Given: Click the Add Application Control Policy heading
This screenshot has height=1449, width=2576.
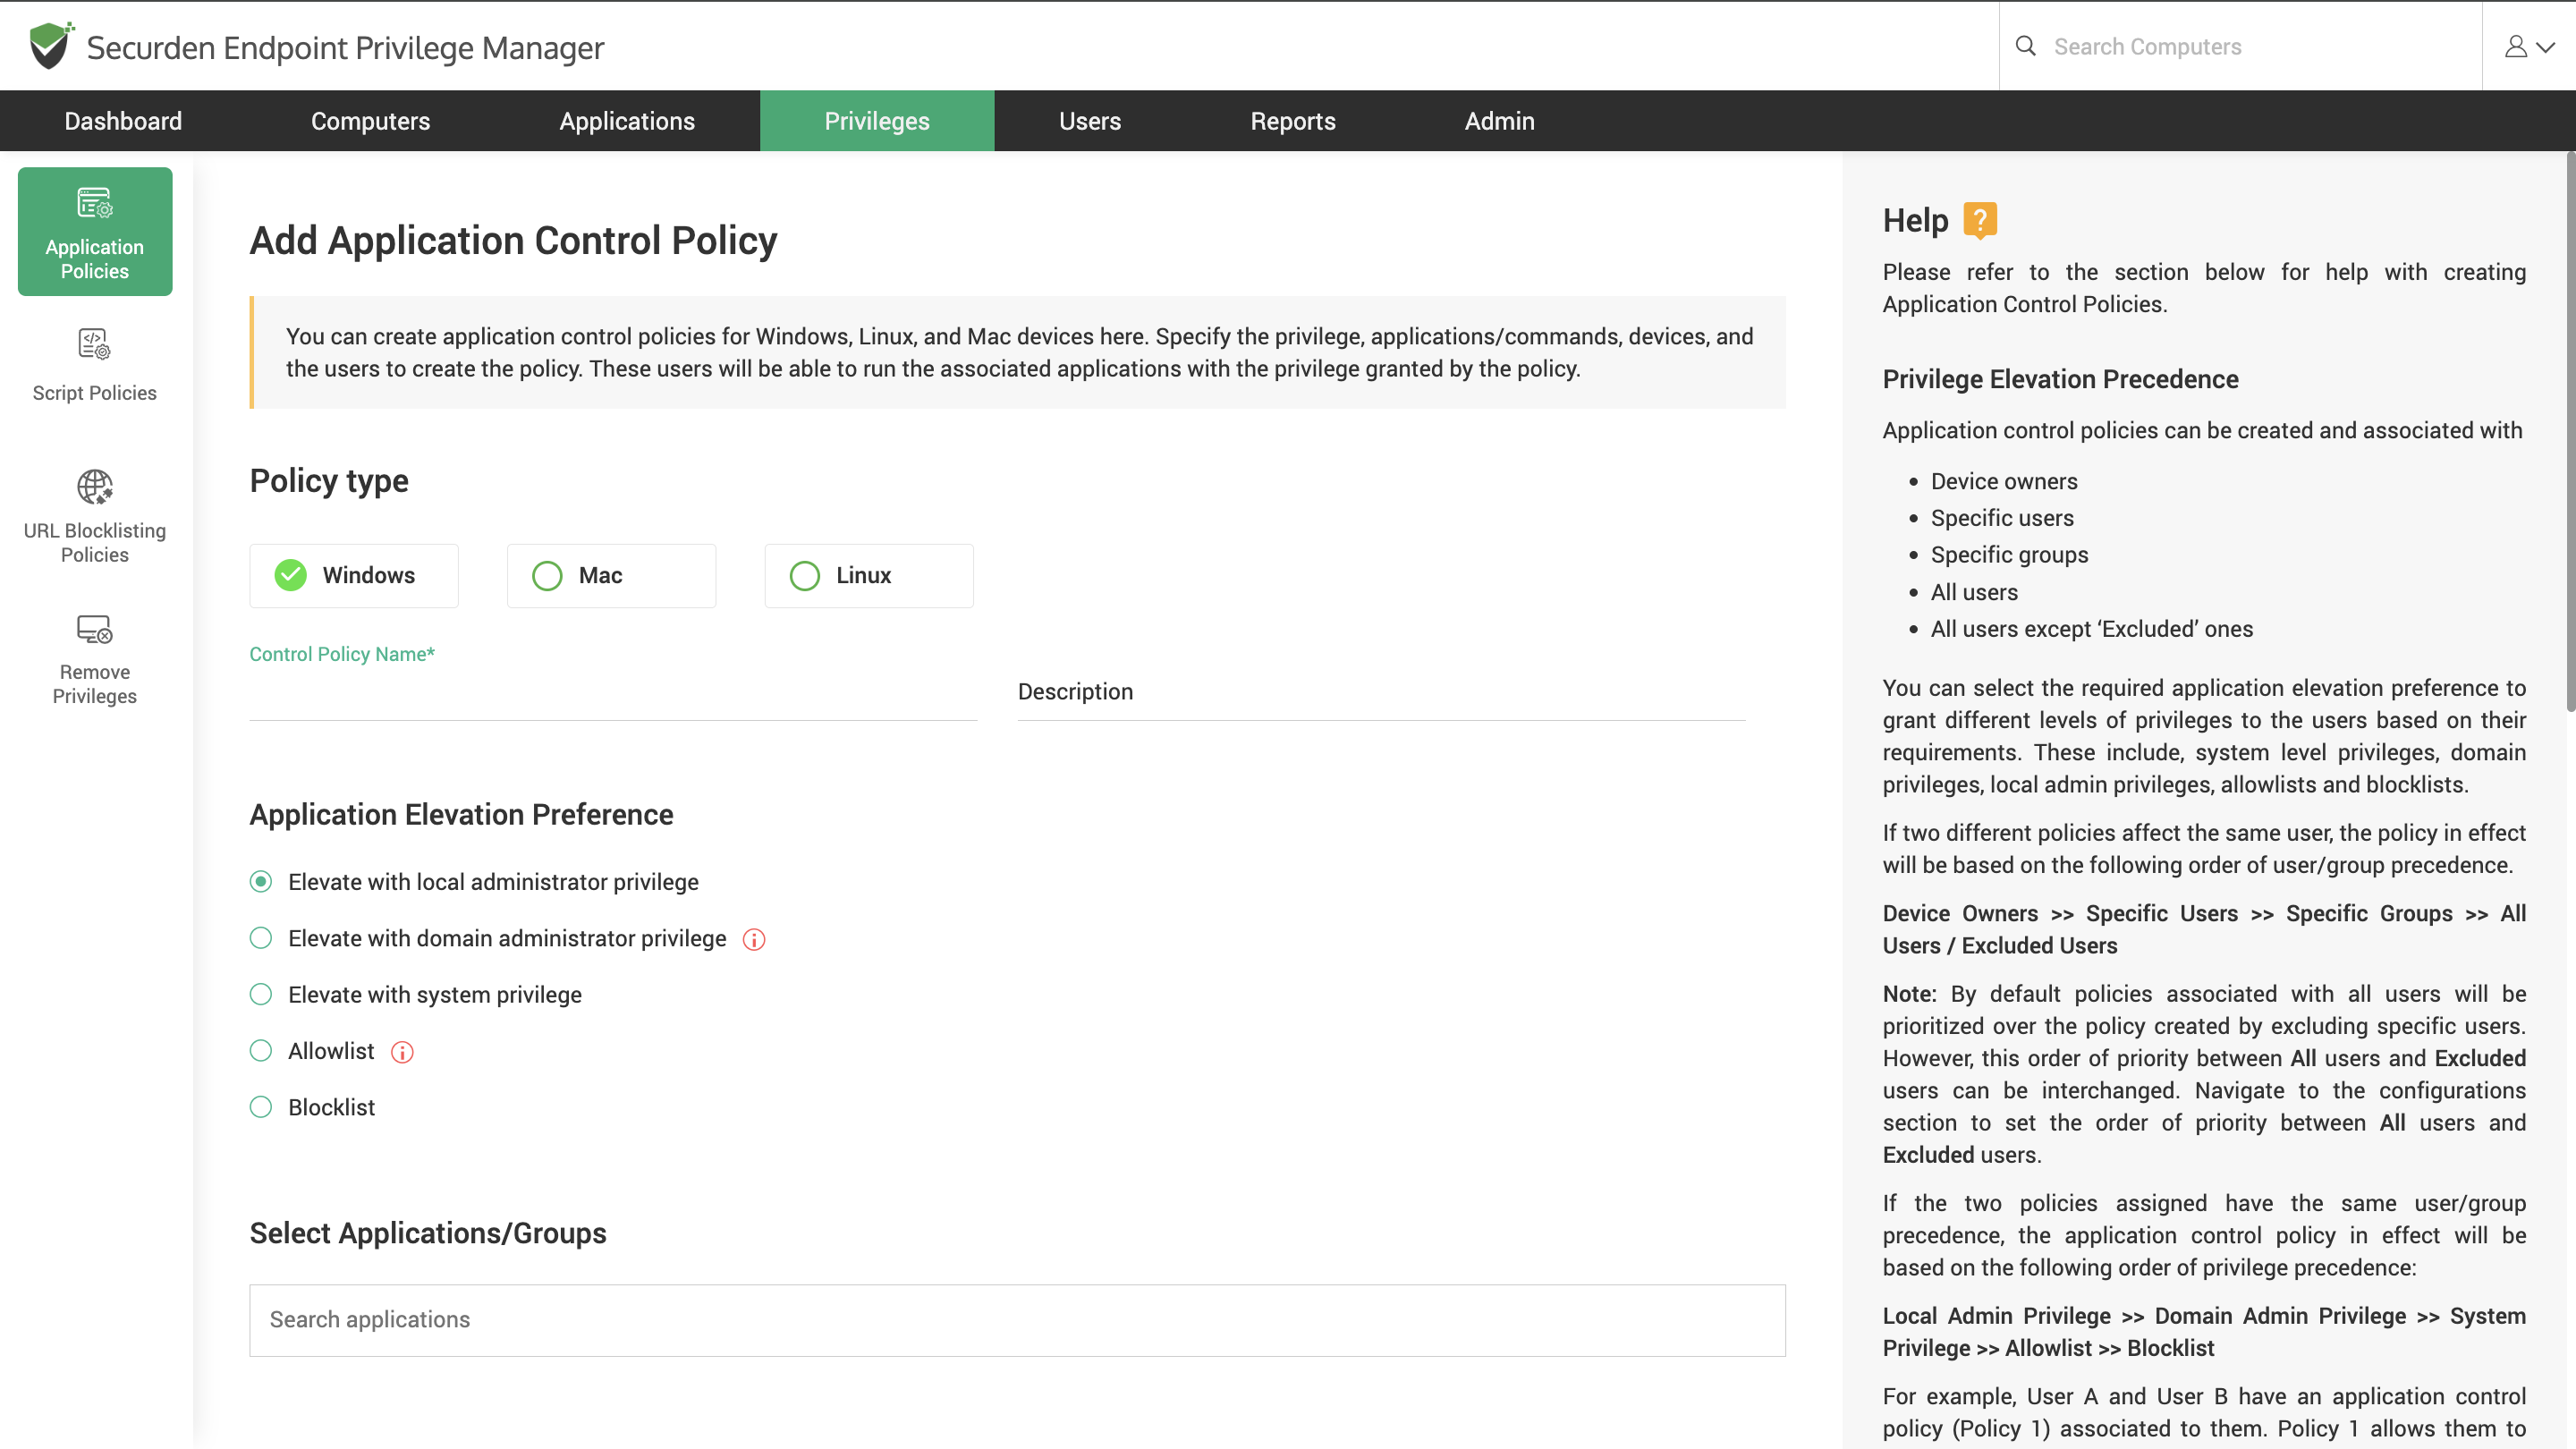Looking at the screenshot, I should pos(513,241).
